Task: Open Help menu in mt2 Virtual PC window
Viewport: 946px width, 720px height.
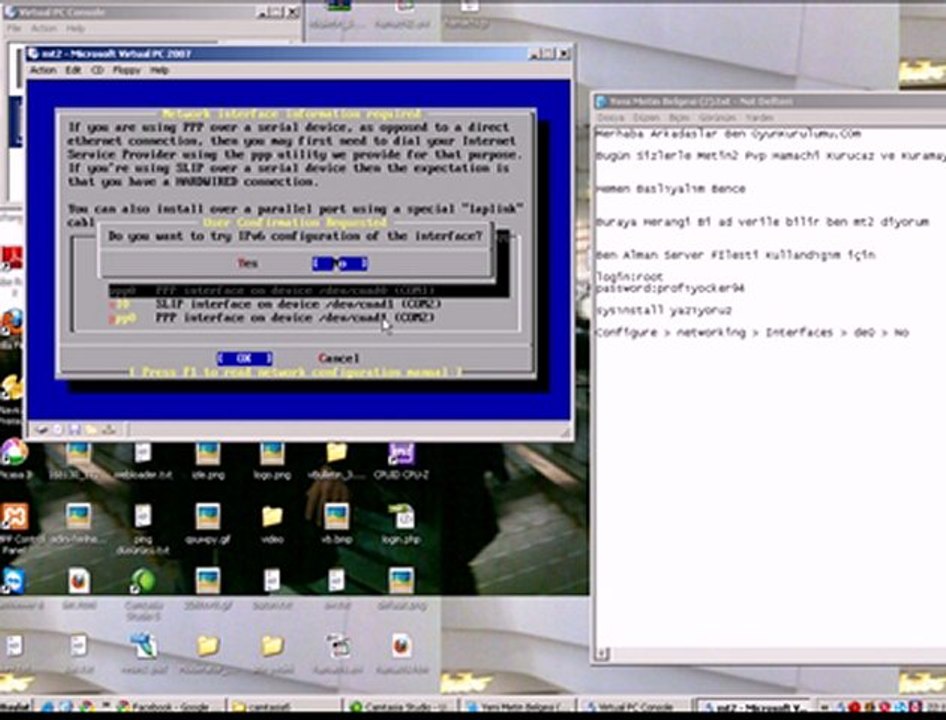Action: coord(159,70)
